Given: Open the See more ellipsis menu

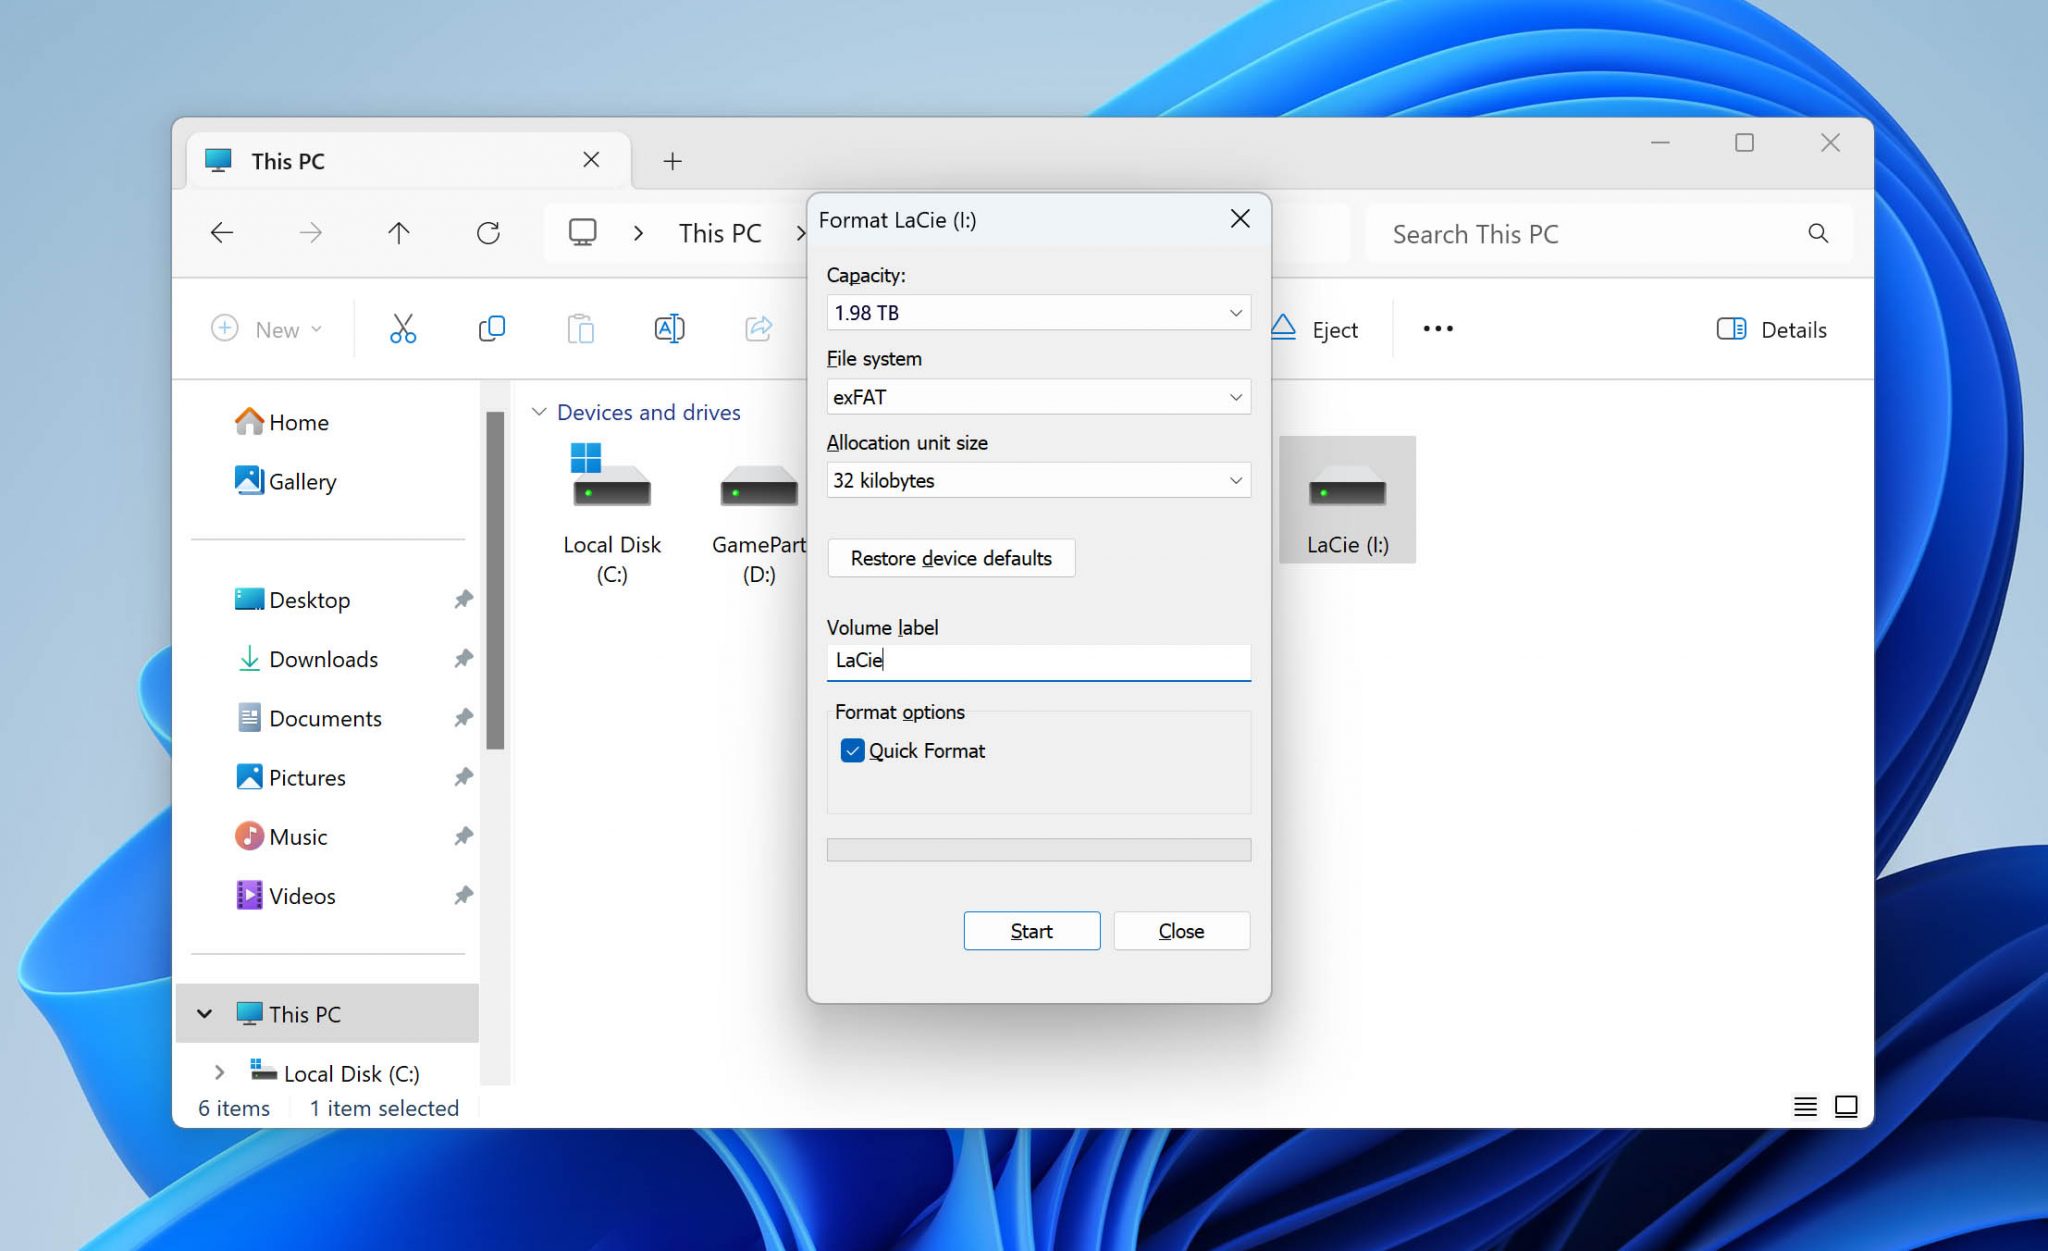Looking at the screenshot, I should pos(1437,328).
